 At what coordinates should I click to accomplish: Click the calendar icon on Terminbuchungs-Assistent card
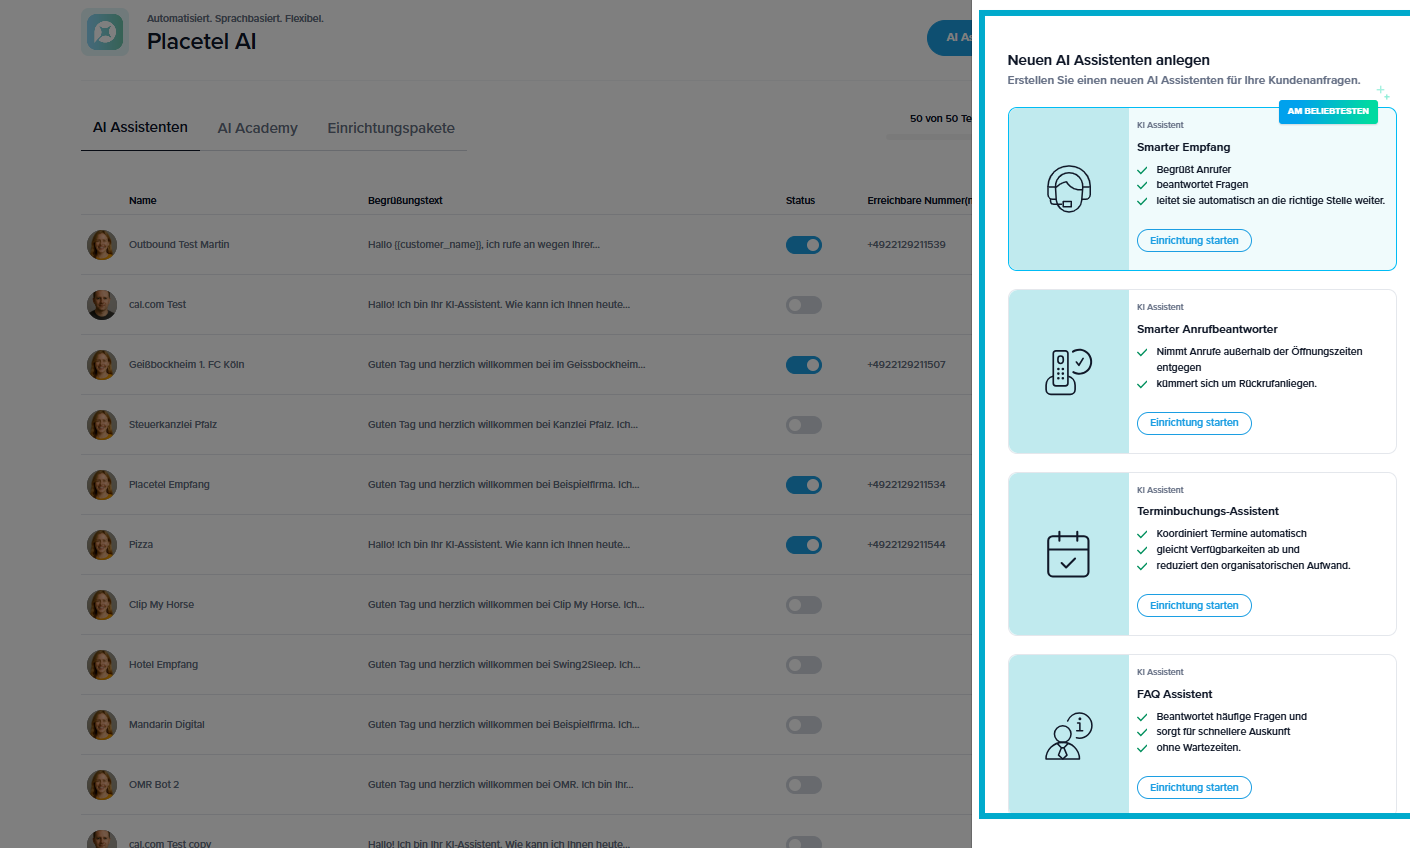click(1068, 554)
